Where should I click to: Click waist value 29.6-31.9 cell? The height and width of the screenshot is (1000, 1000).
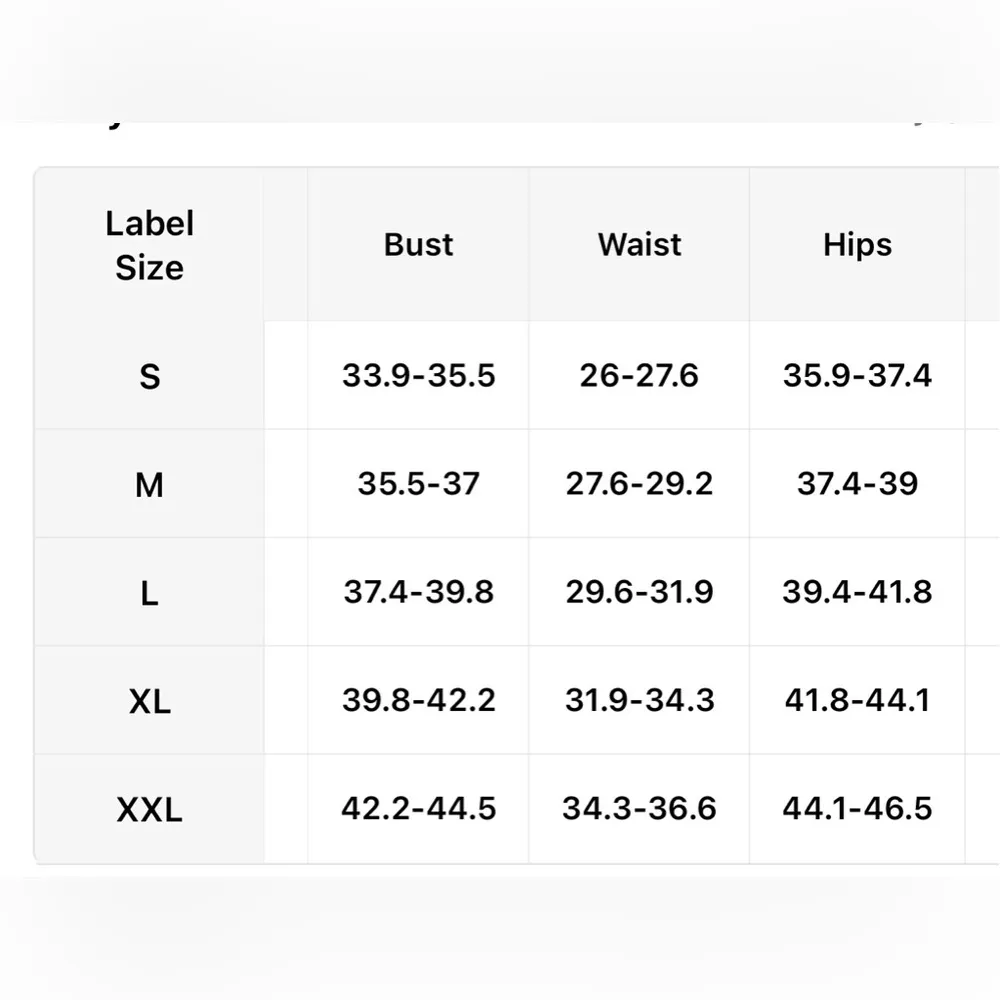[639, 592]
